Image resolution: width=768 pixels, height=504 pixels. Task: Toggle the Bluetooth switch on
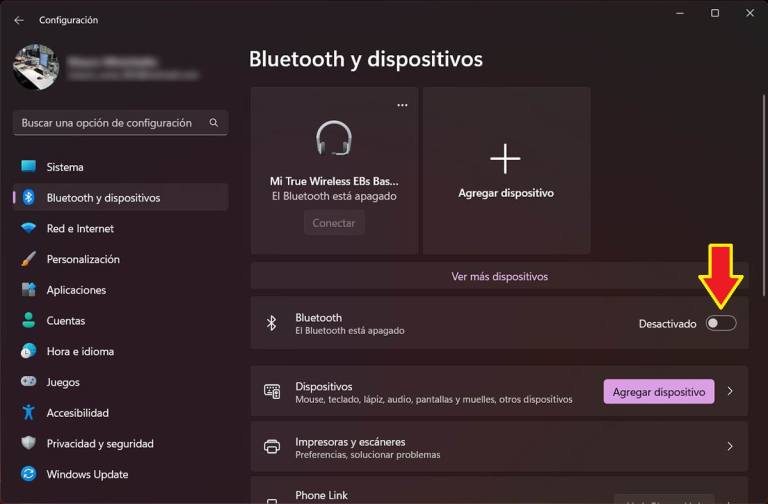pyautogui.click(x=720, y=323)
